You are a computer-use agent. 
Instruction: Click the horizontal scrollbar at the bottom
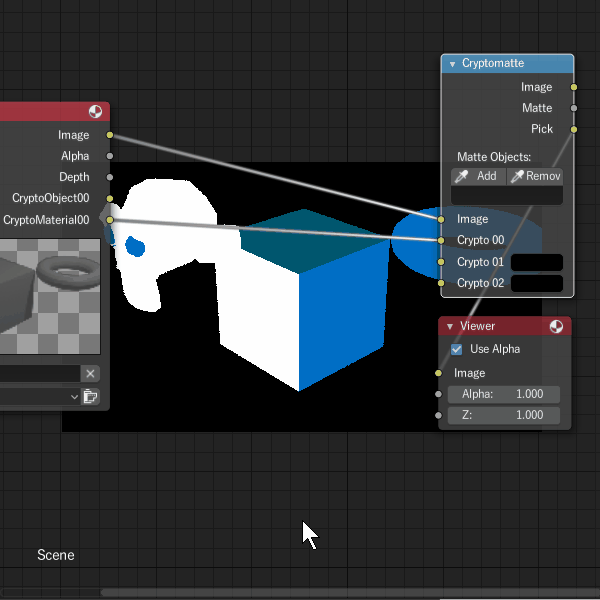pyautogui.click(x=350, y=592)
